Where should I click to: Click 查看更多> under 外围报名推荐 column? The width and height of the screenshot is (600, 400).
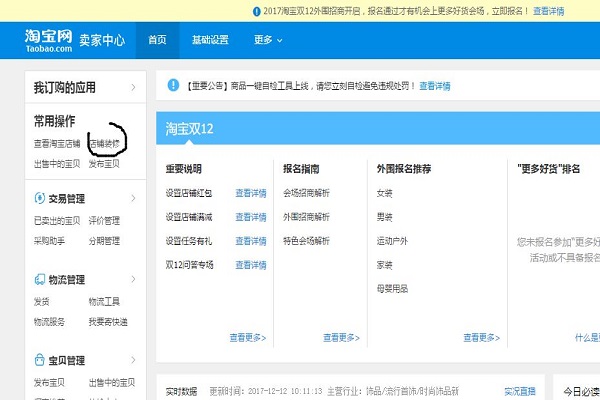(481, 338)
